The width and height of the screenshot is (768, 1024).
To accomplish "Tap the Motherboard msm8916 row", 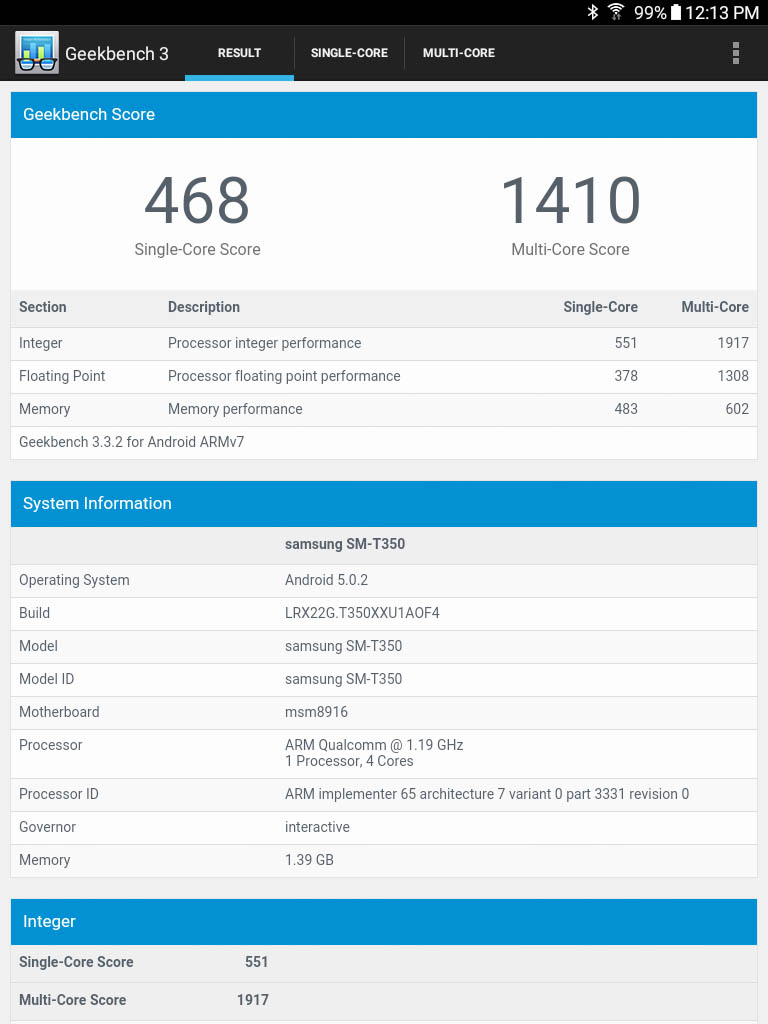I will pyautogui.click(x=384, y=712).
